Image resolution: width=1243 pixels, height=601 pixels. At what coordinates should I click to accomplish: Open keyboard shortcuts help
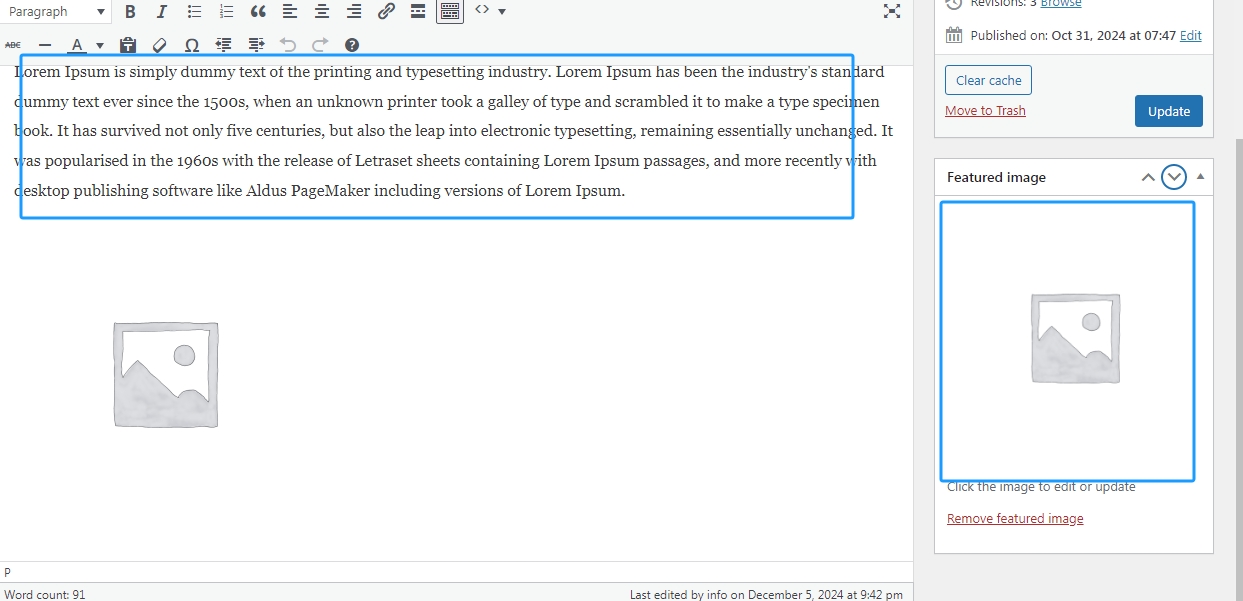coord(351,45)
